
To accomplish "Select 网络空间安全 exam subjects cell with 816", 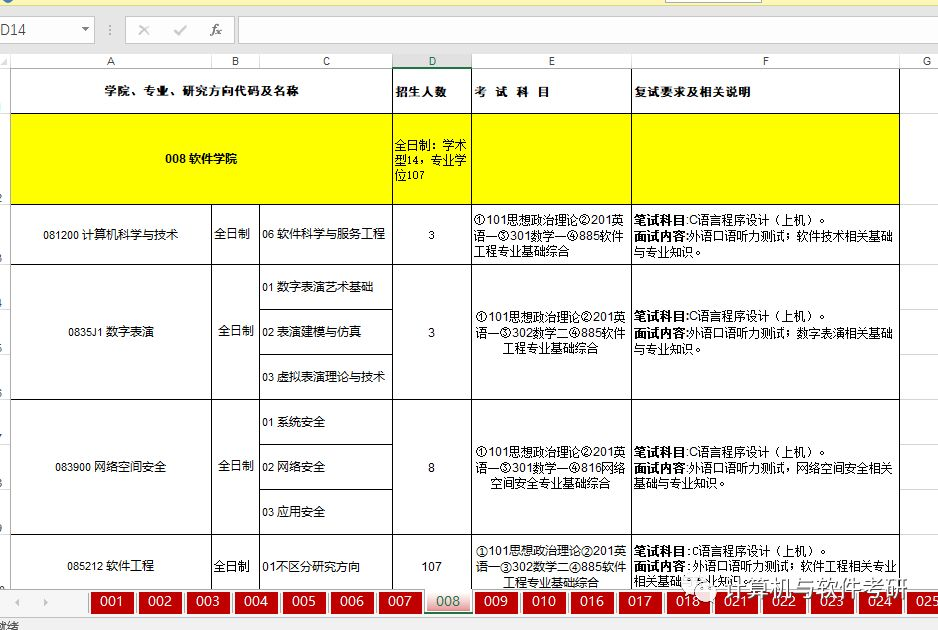I will (x=551, y=467).
